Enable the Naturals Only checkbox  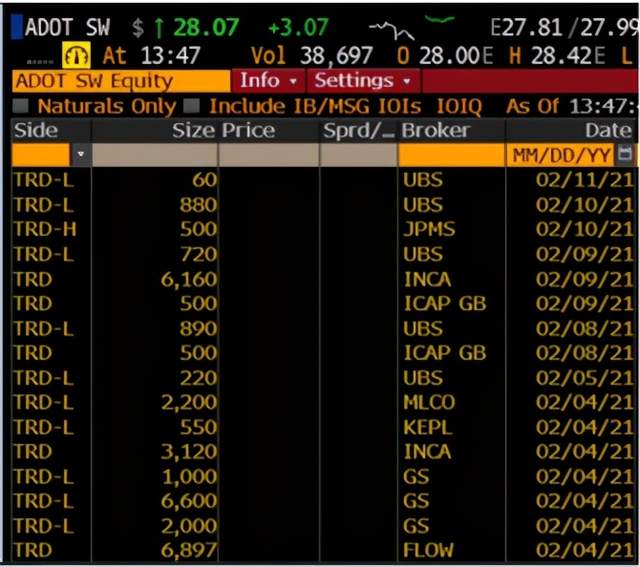pos(20,106)
